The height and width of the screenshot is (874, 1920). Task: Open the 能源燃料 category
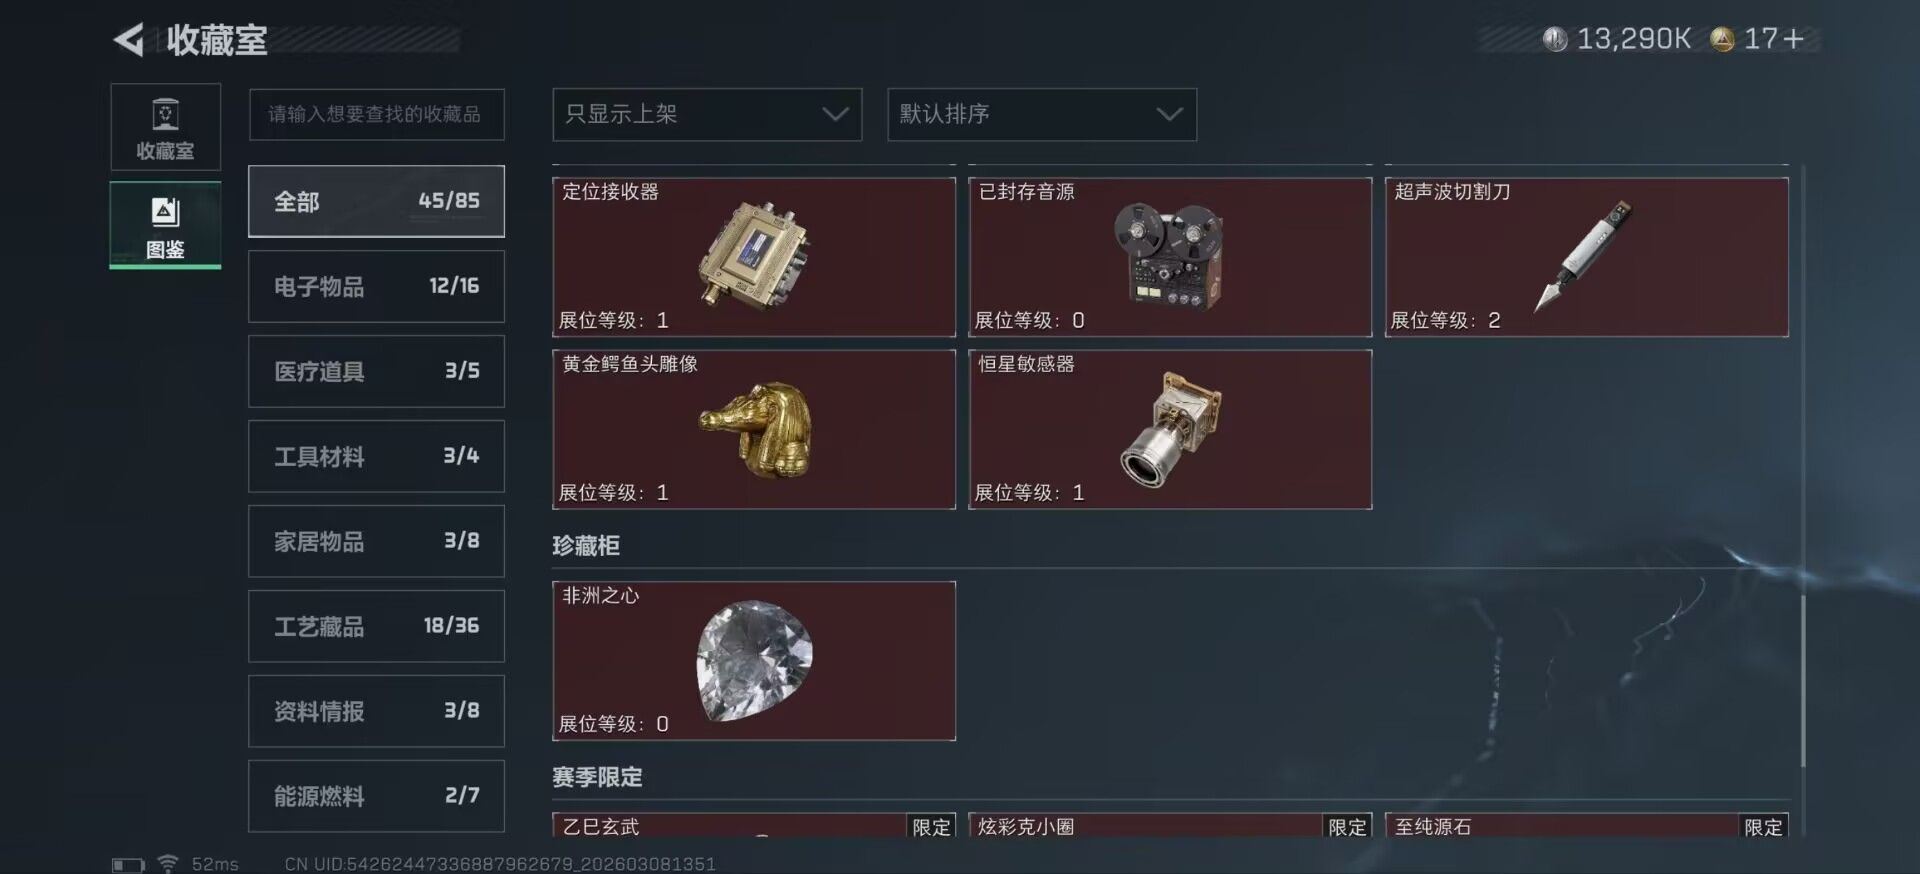(376, 796)
